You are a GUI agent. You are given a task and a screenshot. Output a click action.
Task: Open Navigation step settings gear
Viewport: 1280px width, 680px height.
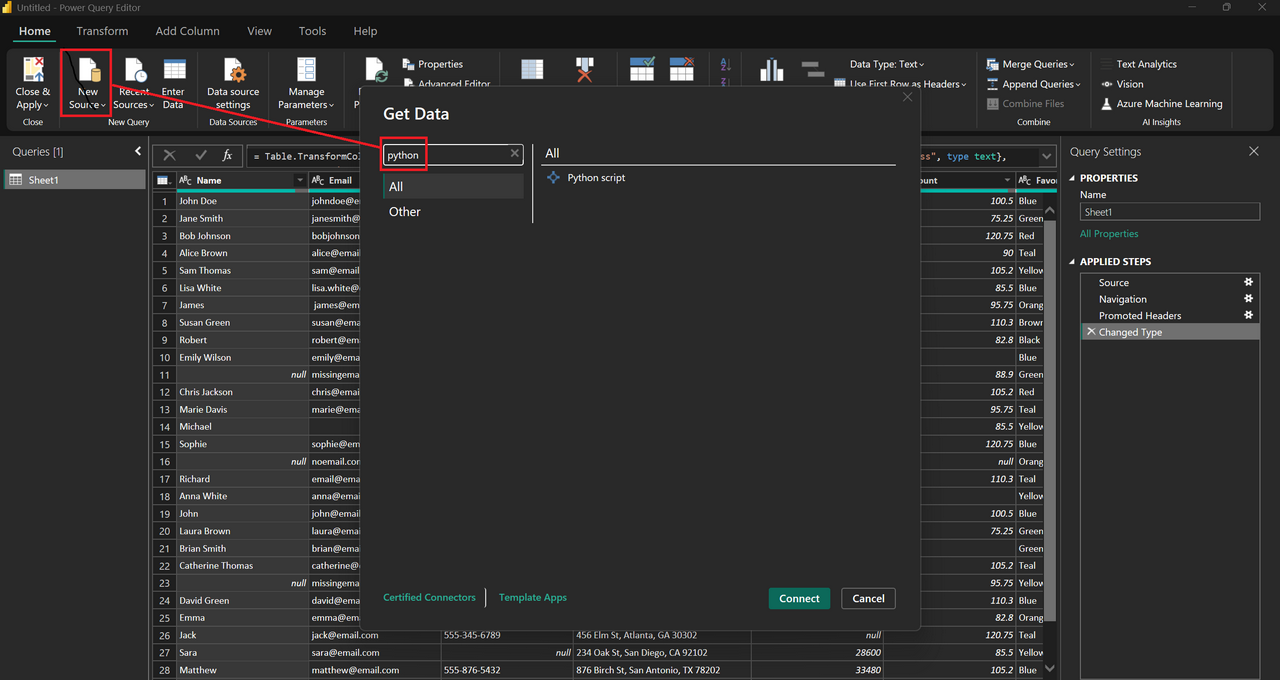click(1248, 299)
